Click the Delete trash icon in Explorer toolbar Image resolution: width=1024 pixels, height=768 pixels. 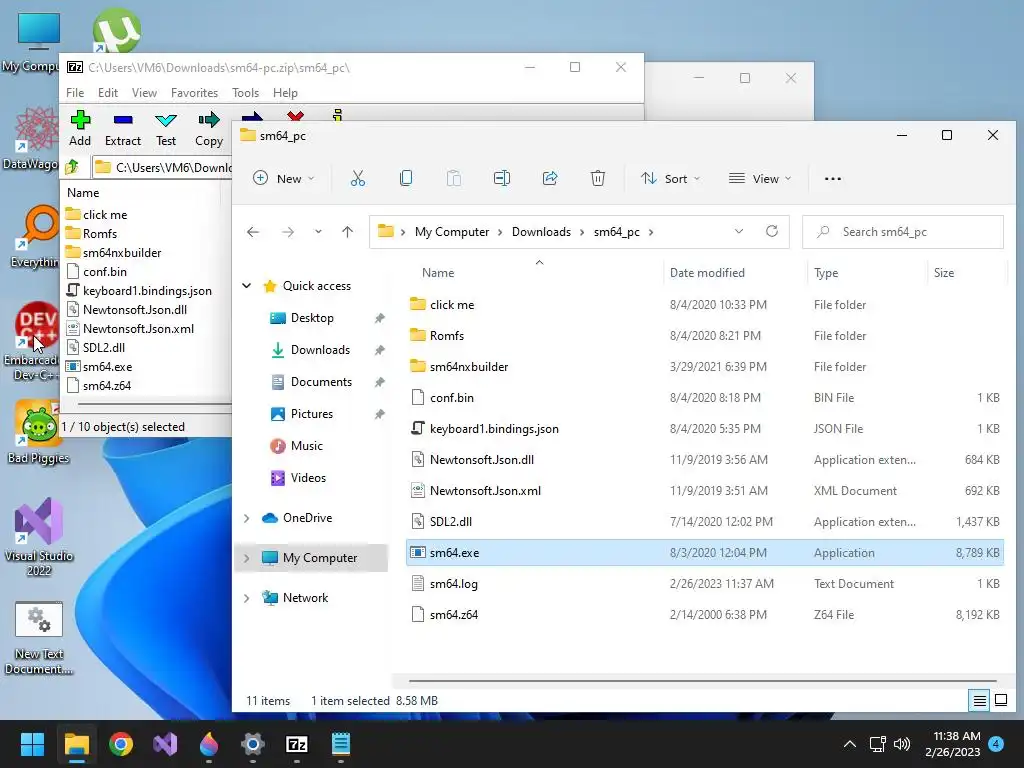[x=598, y=178]
